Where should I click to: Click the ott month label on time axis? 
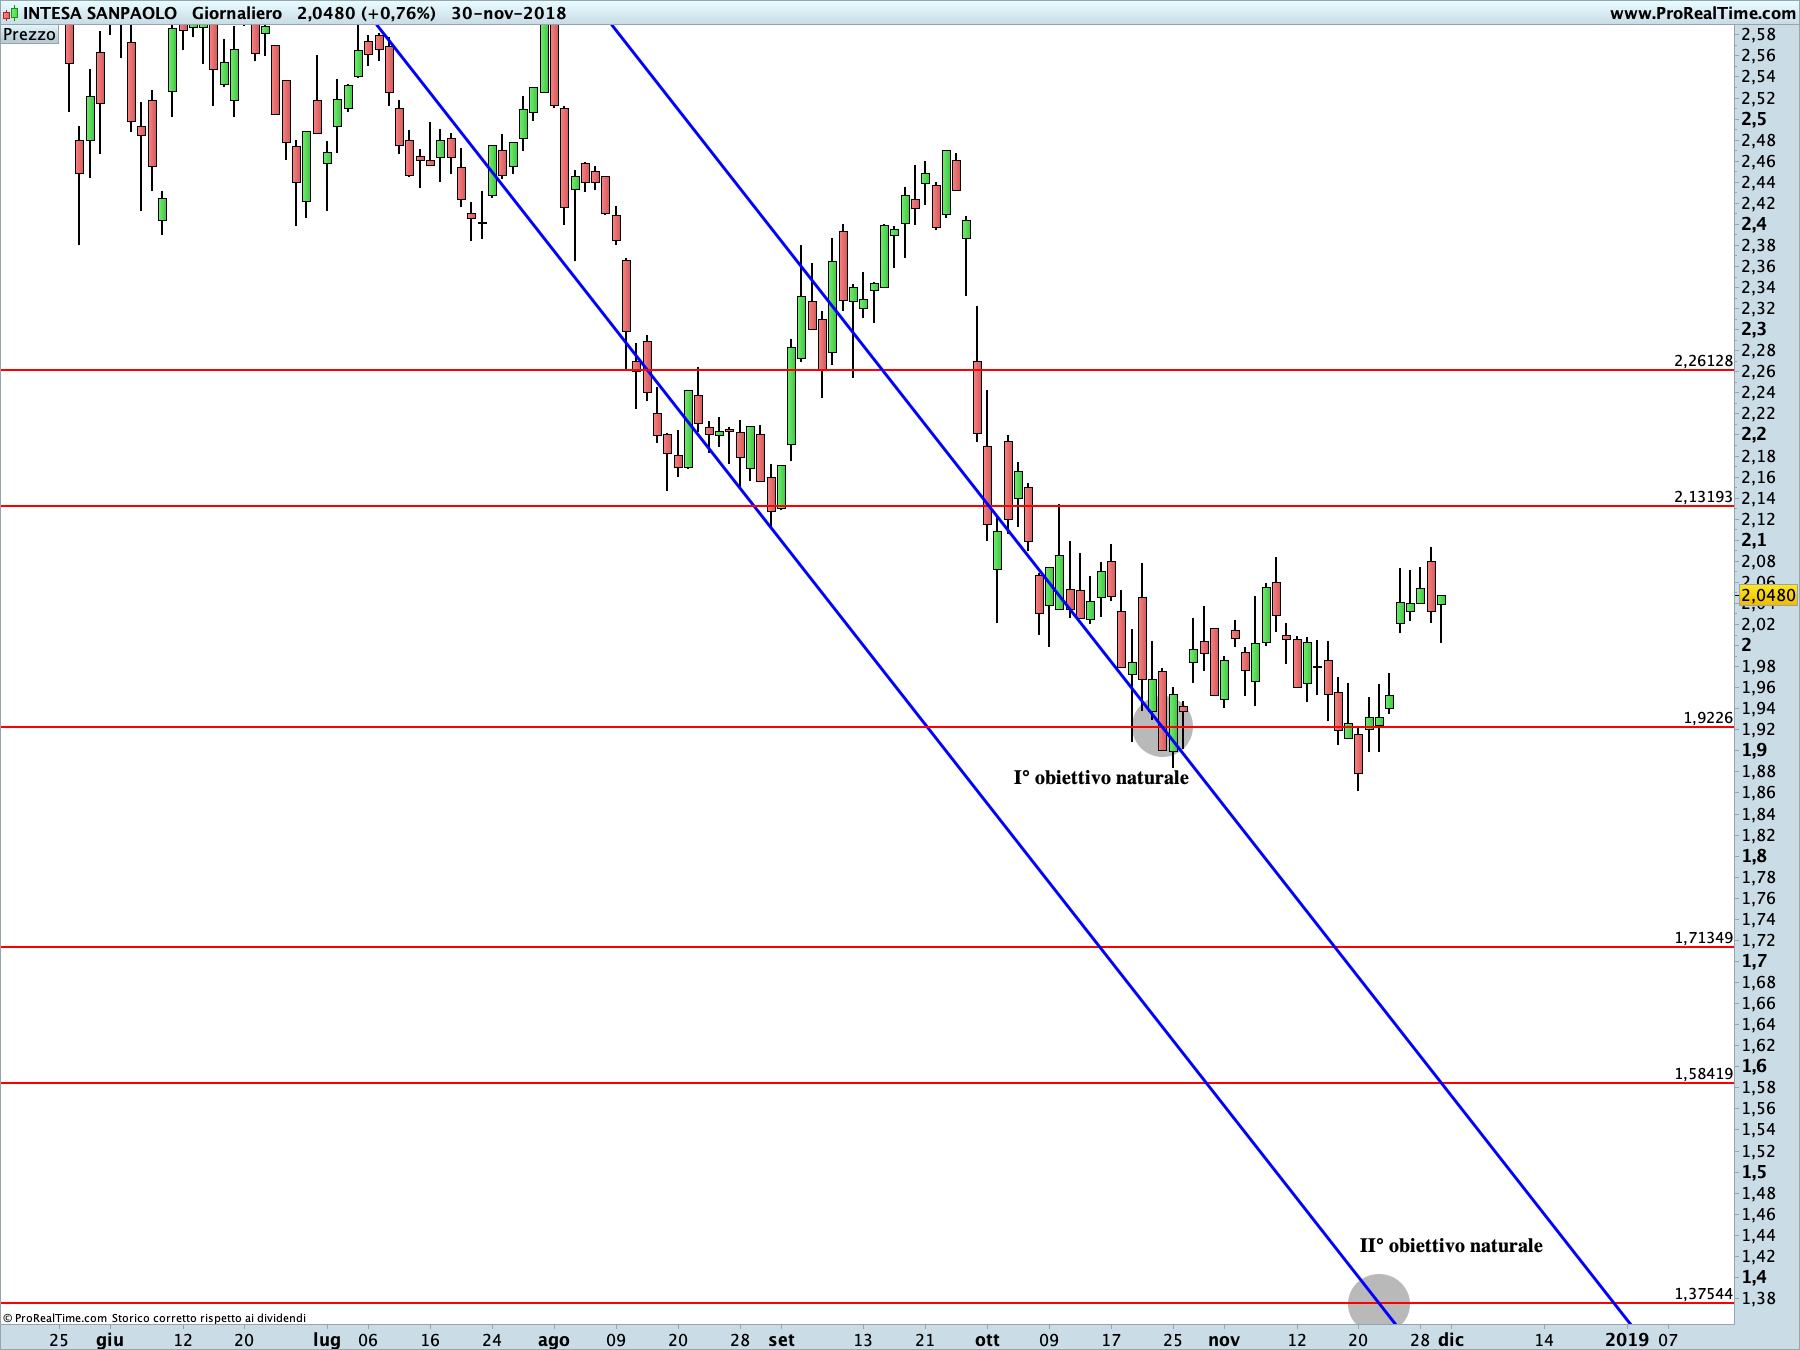[987, 1339]
